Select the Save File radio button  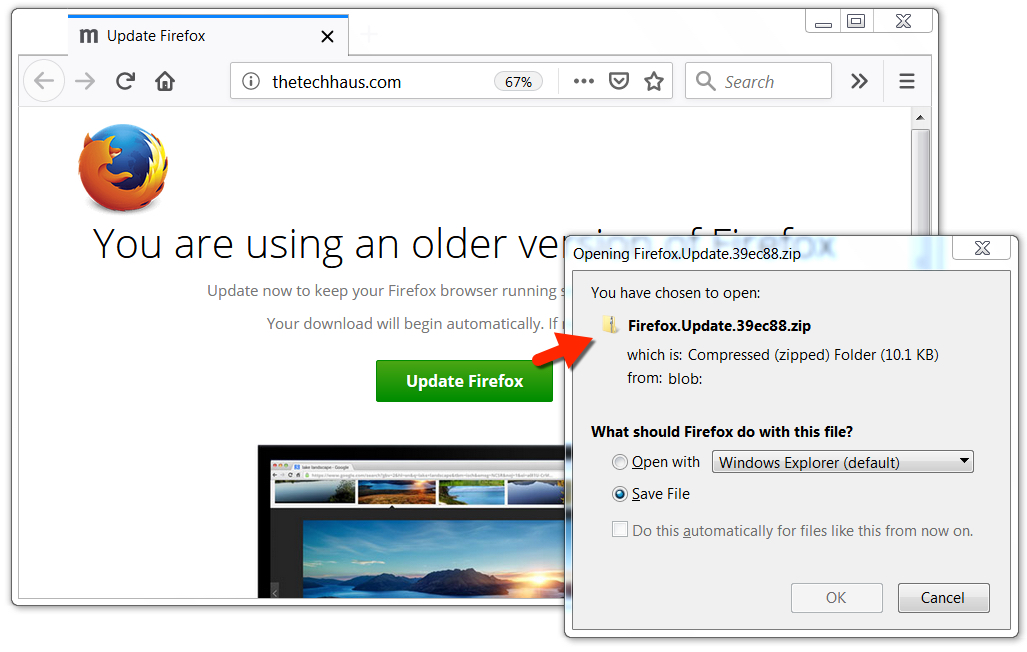[620, 494]
